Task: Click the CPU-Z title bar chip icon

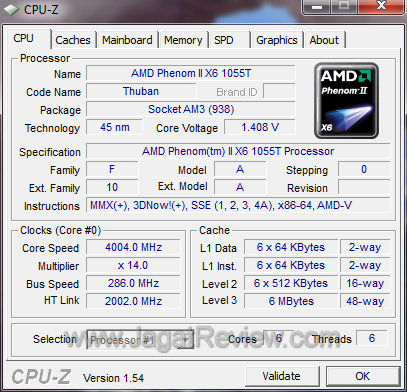Action: click(x=11, y=10)
